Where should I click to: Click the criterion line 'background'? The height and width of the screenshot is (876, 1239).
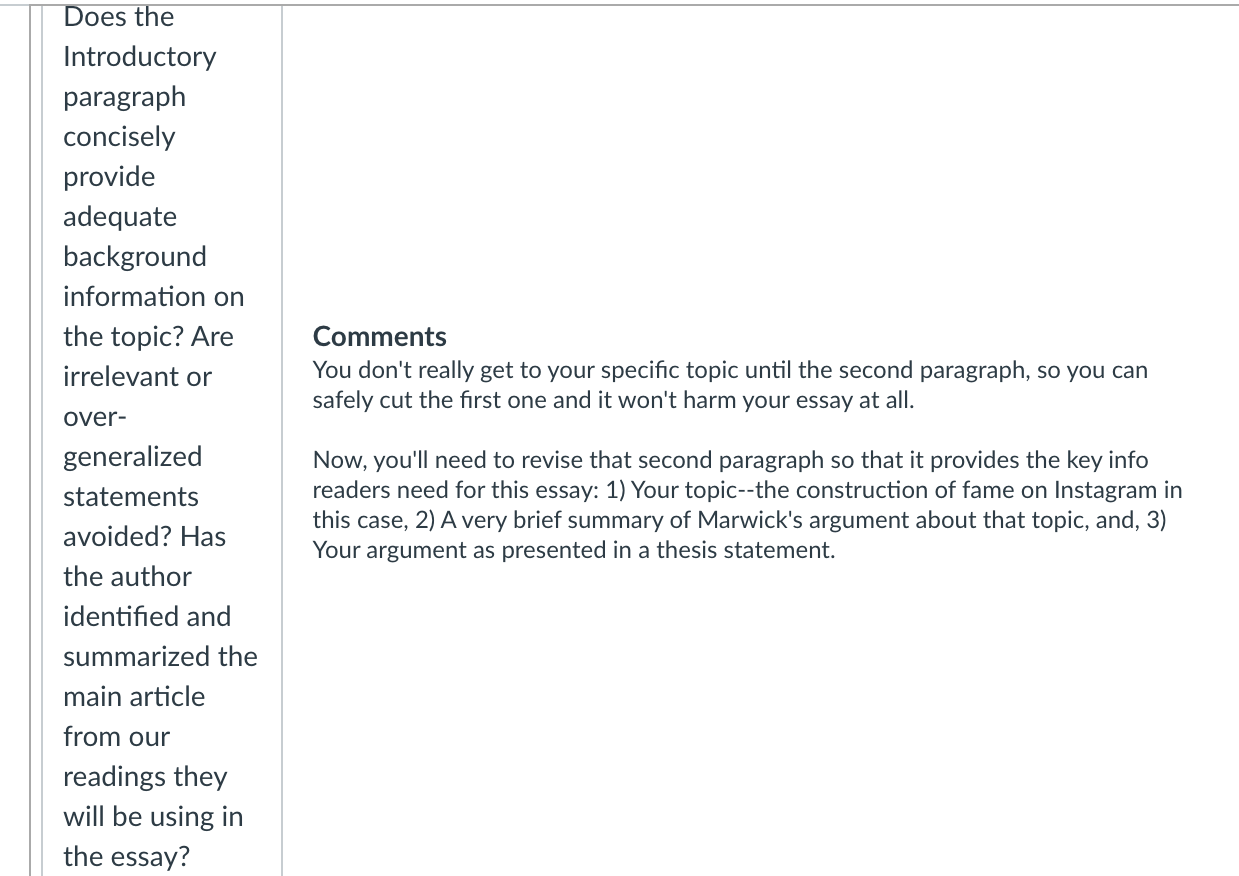pyautogui.click(x=135, y=257)
